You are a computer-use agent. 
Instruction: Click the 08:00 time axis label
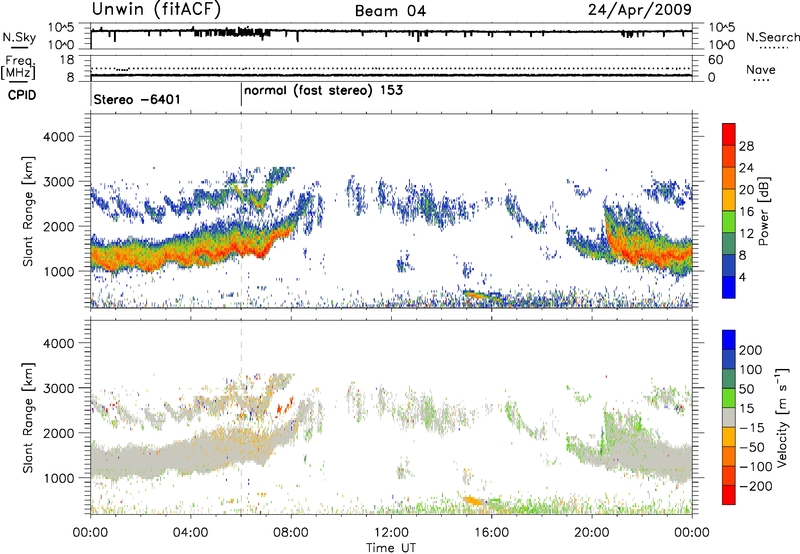click(291, 533)
